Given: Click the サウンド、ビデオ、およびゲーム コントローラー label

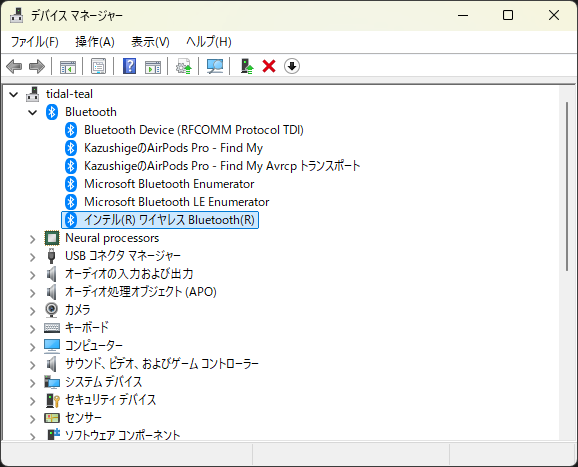Looking at the screenshot, I should point(162,364).
